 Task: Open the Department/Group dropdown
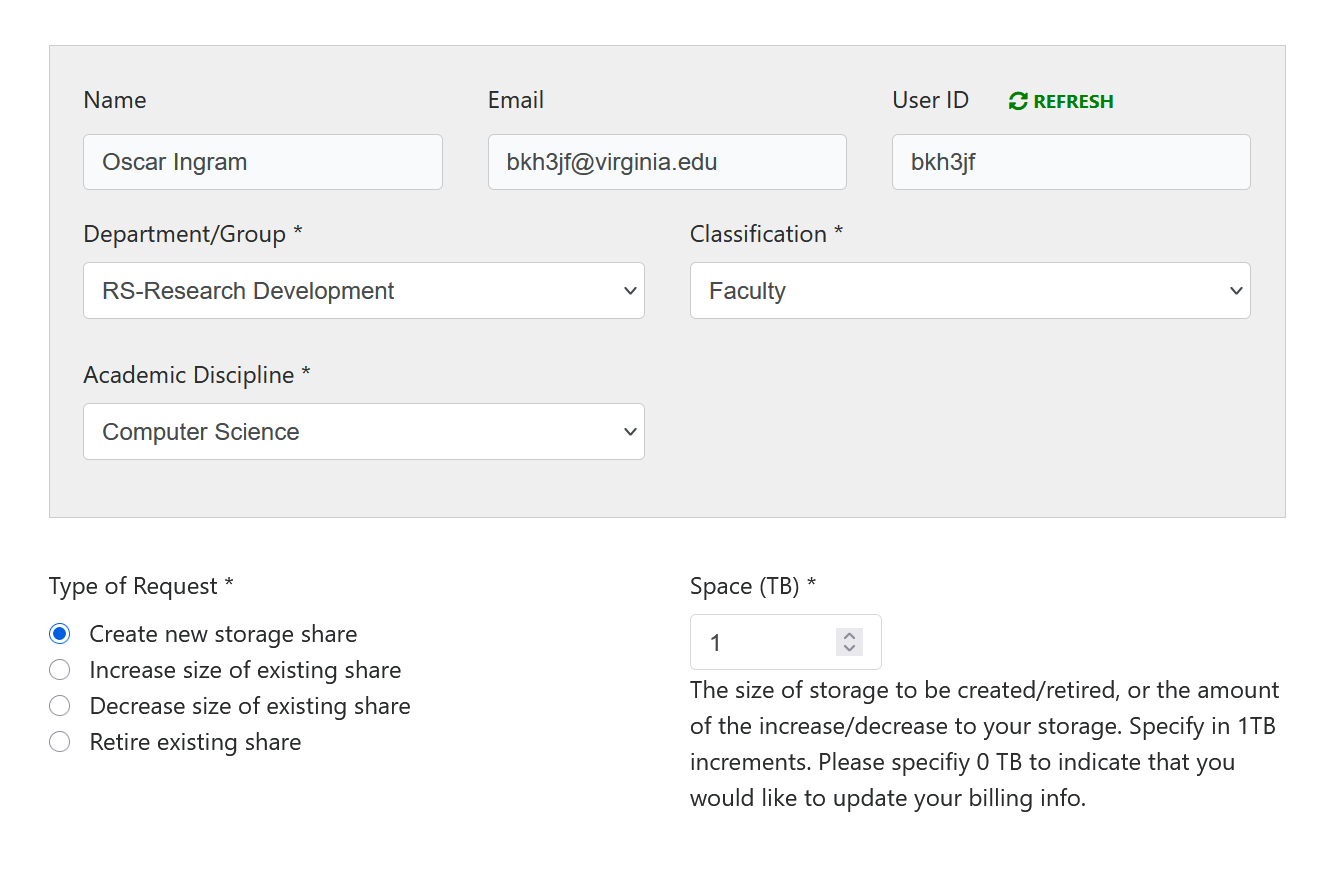(x=364, y=291)
